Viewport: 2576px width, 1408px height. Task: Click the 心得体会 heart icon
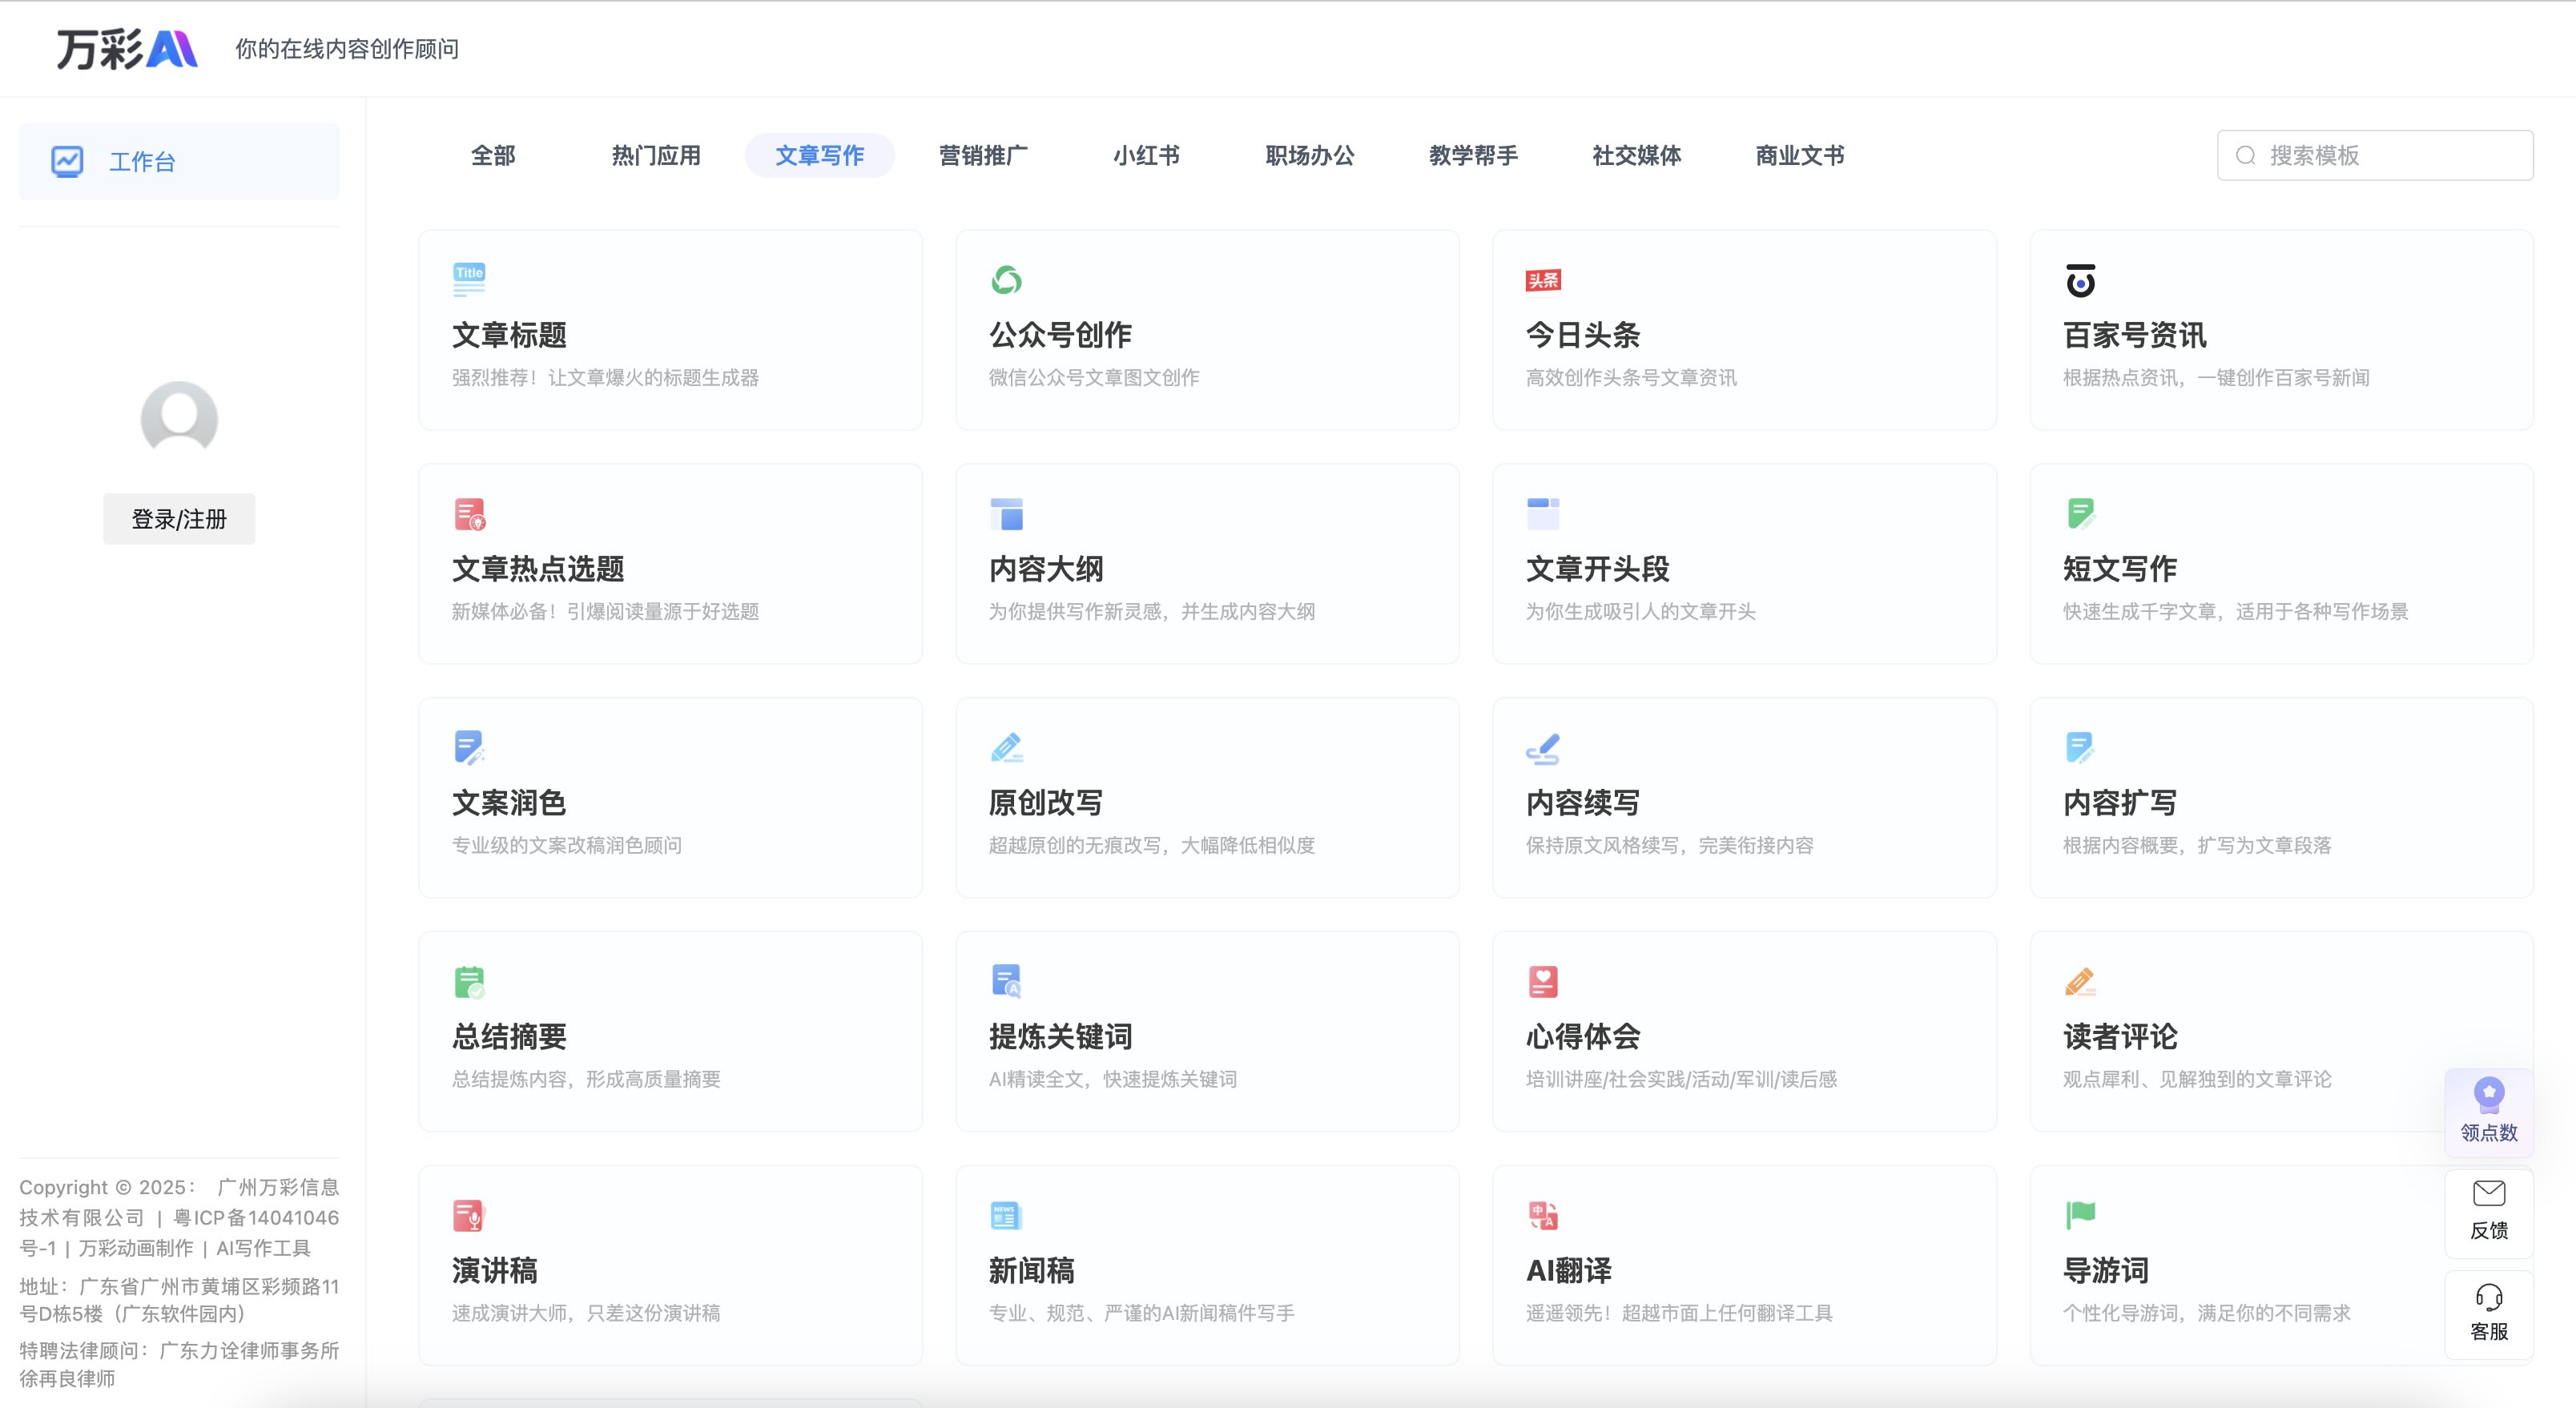pos(1543,981)
